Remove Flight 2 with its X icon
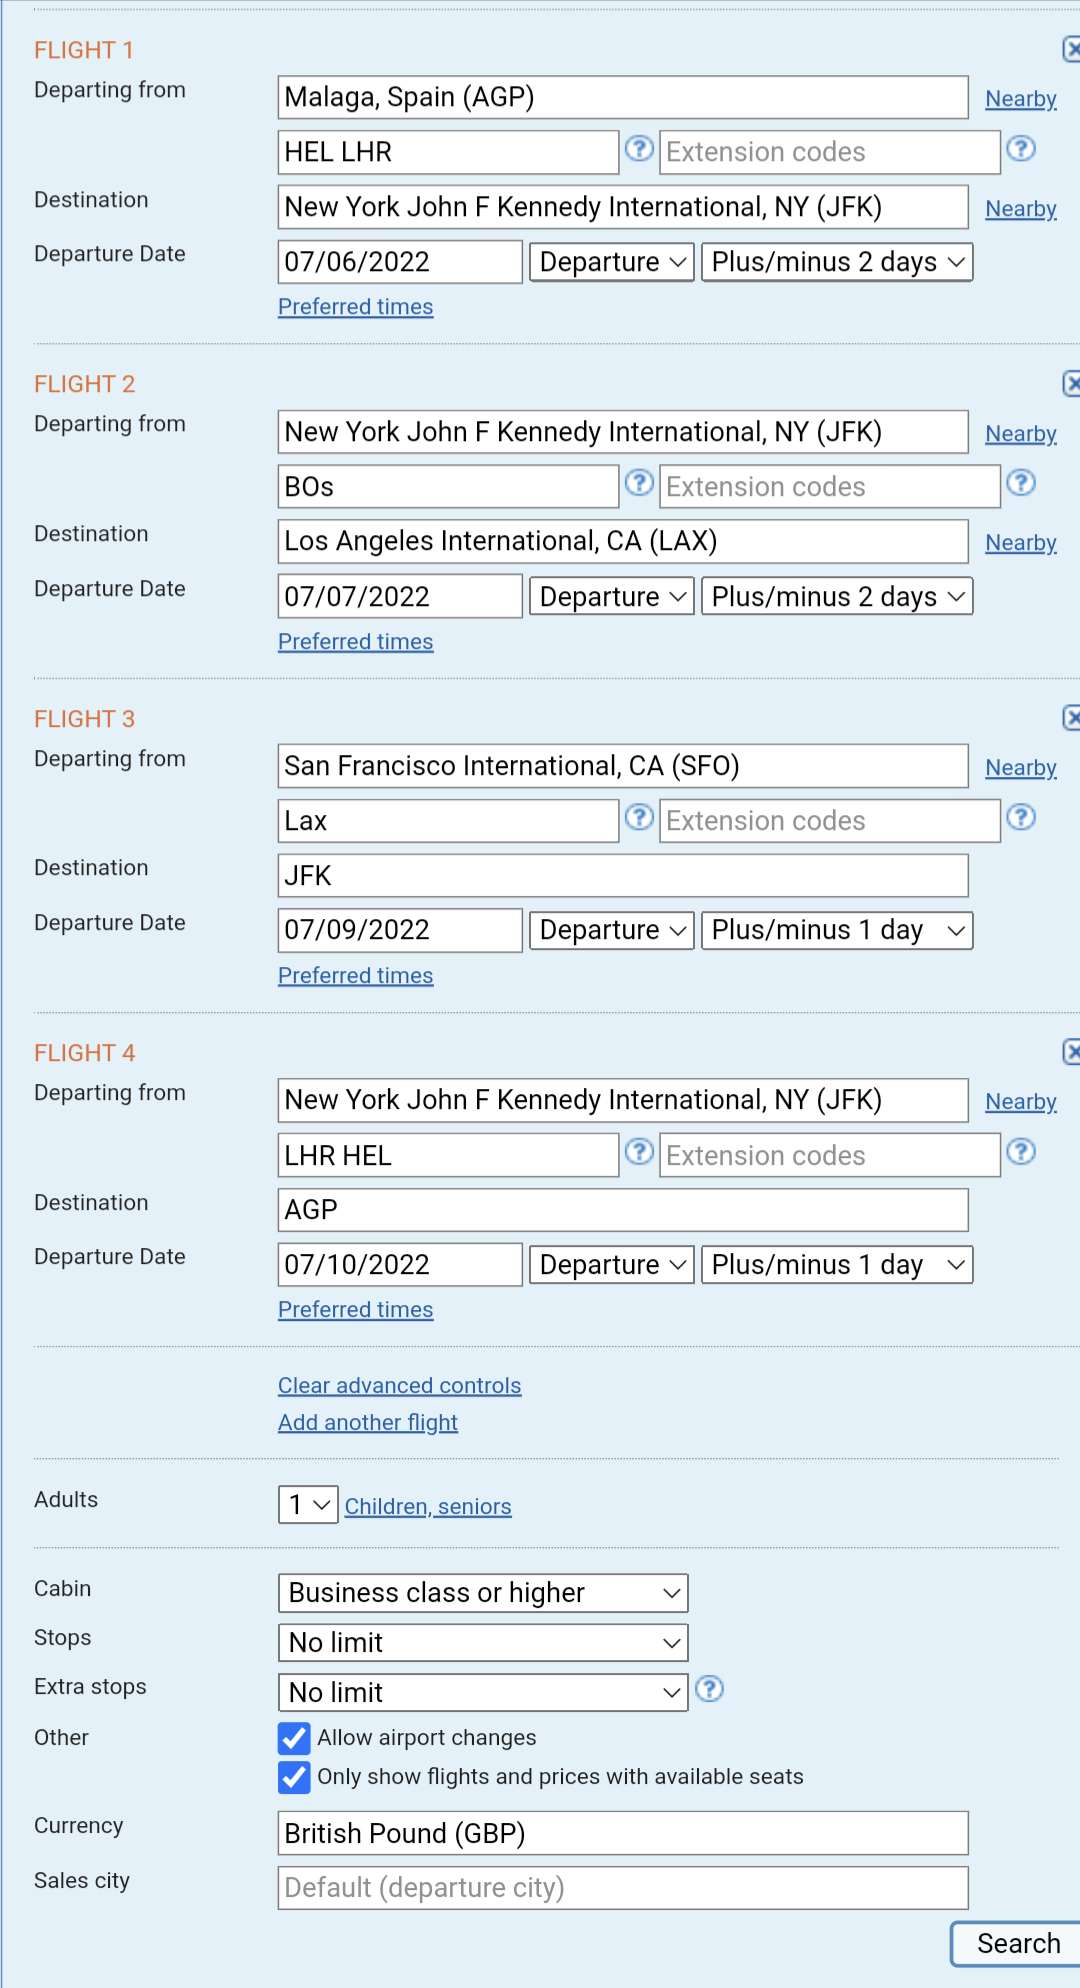The image size is (1080, 1988). pyautogui.click(x=1072, y=383)
